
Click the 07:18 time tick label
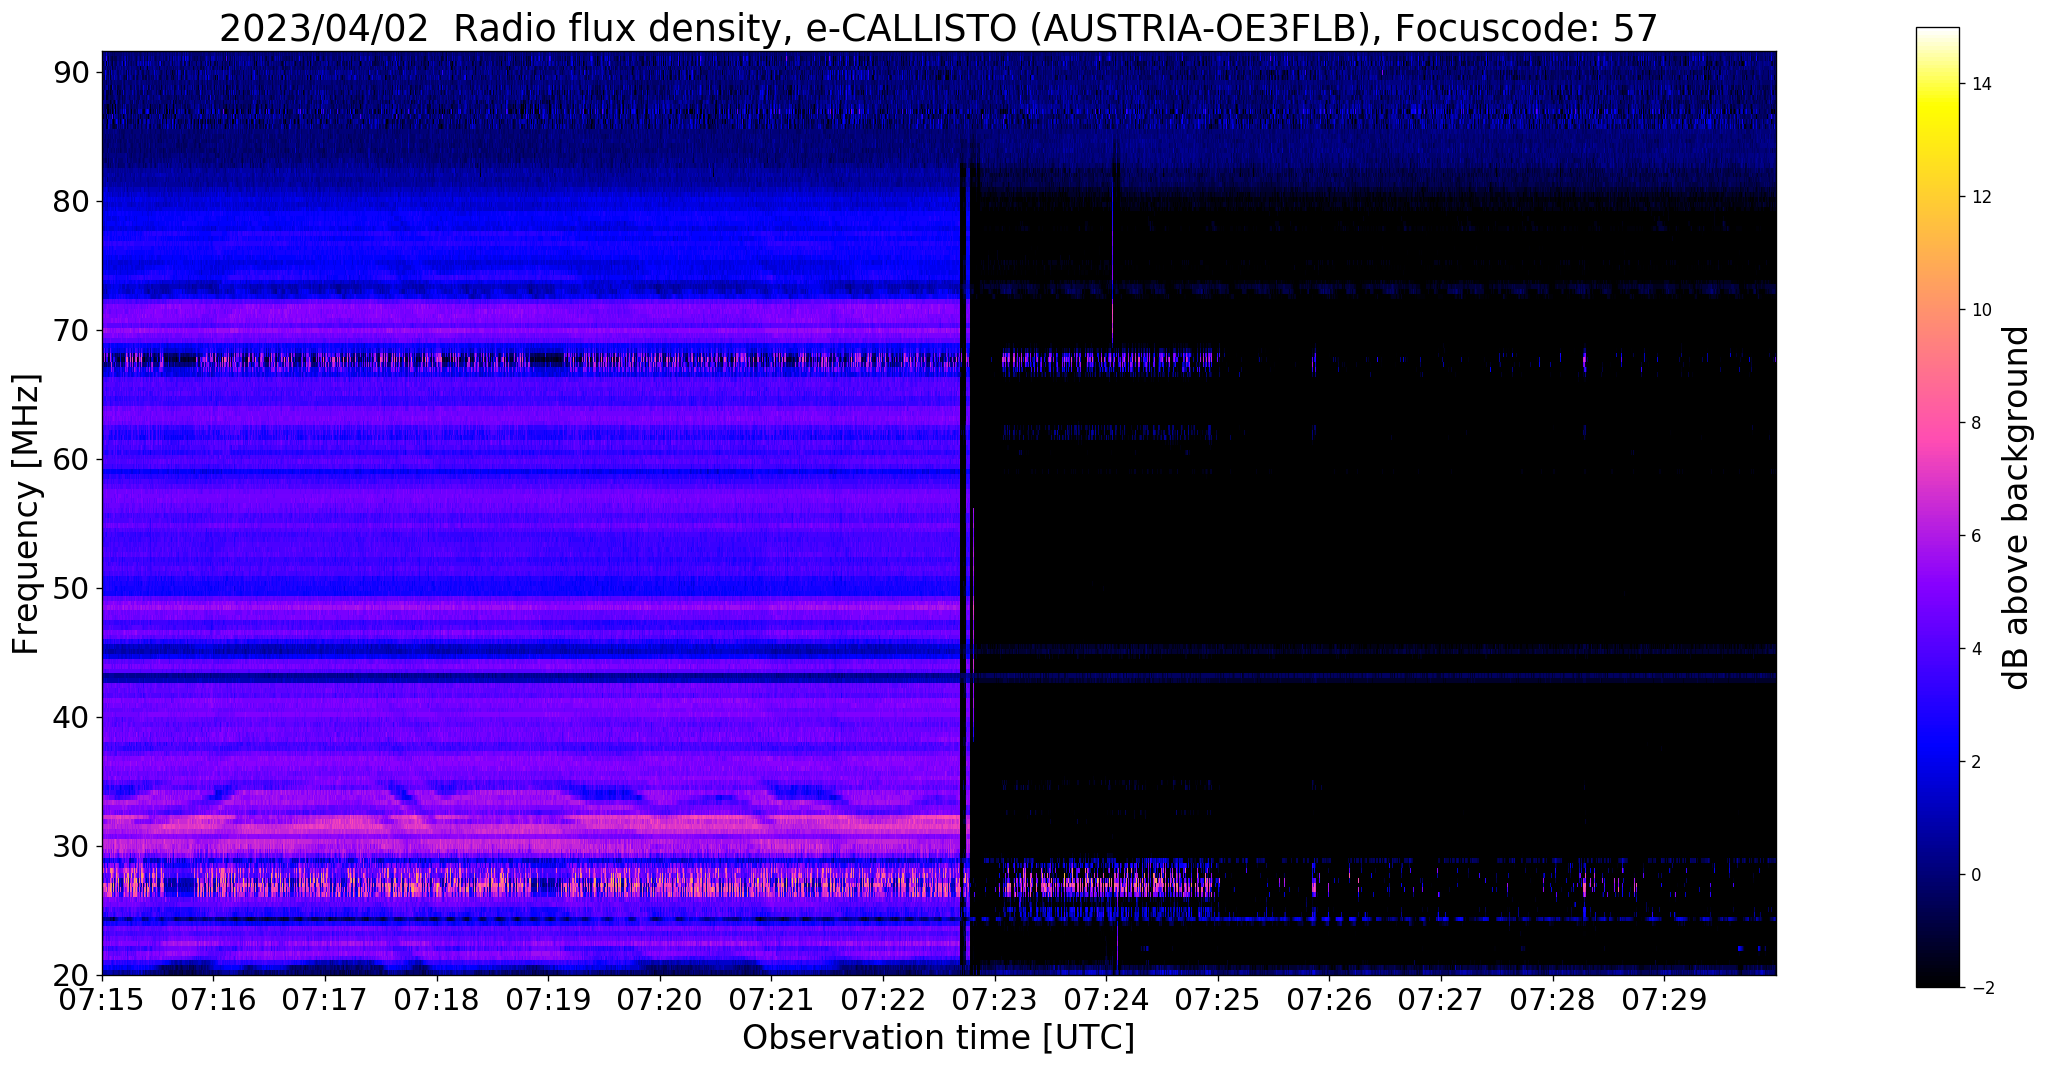point(436,1000)
